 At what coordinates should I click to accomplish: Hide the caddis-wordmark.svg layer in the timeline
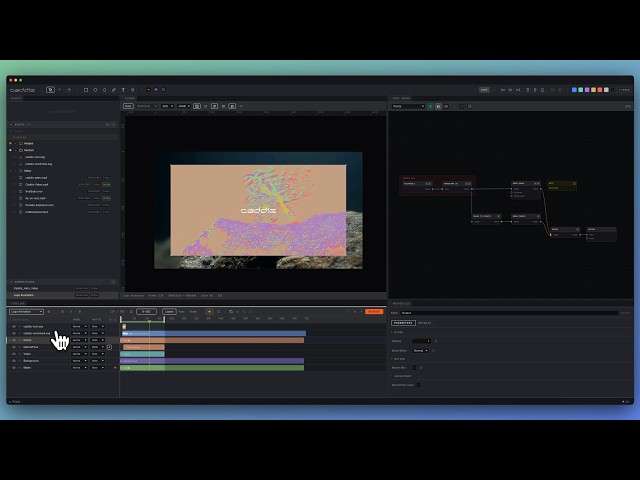[x=14, y=333]
